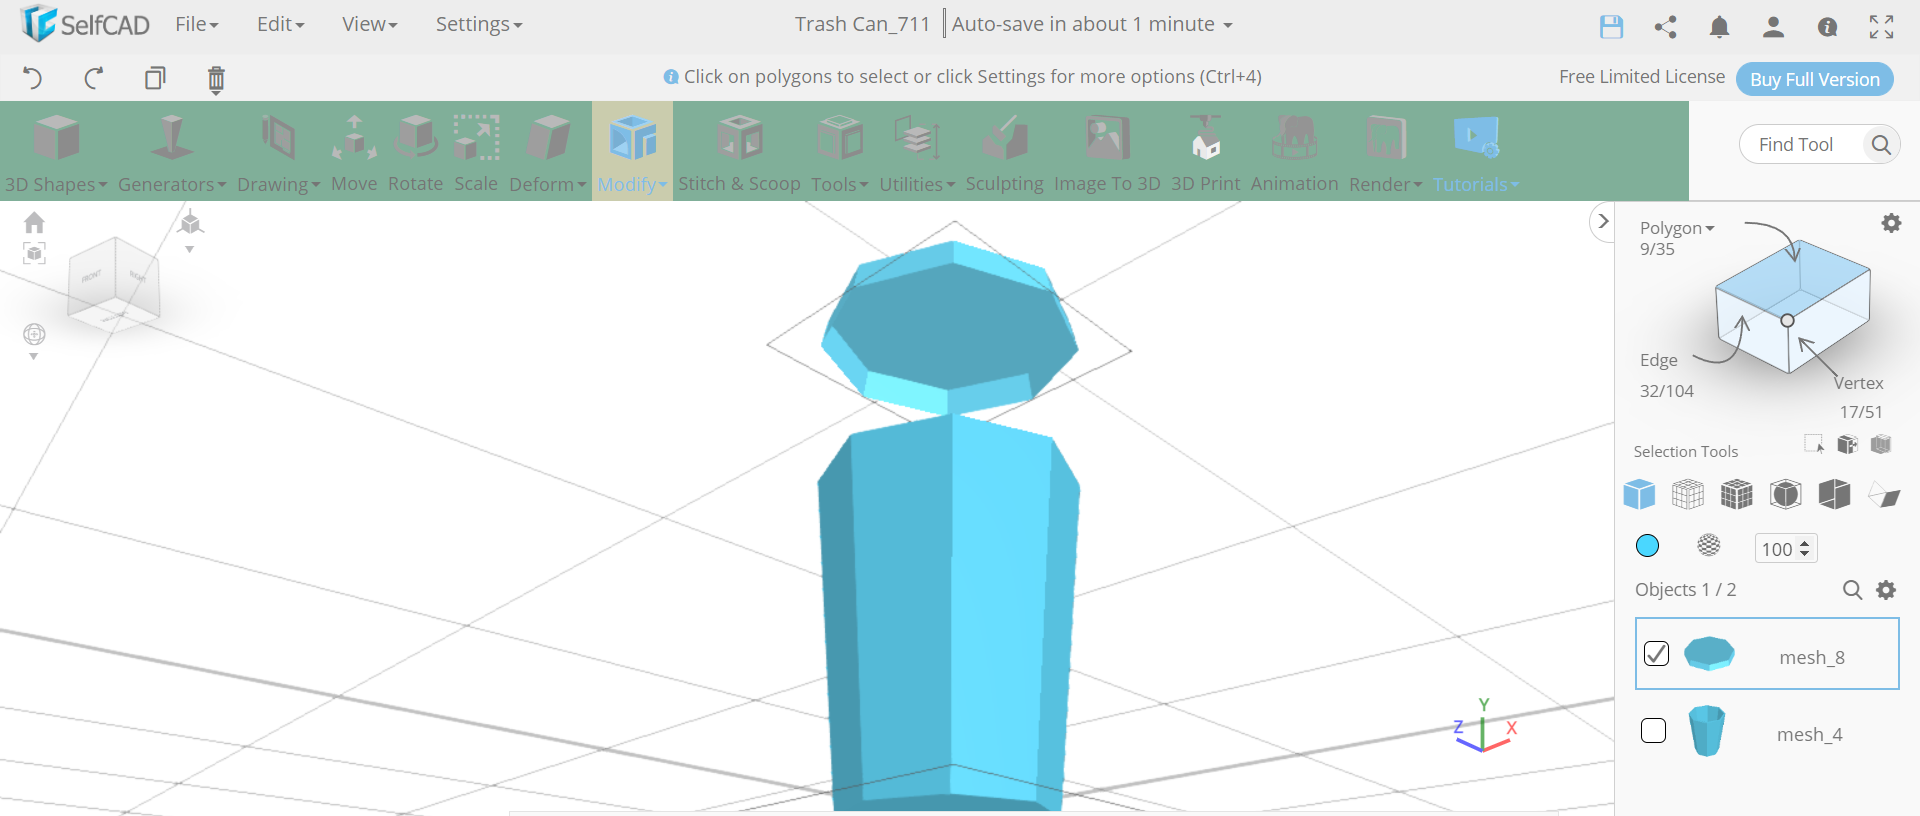Click the marquee selection arrow icon
The width and height of the screenshot is (1920, 816).
click(1814, 444)
